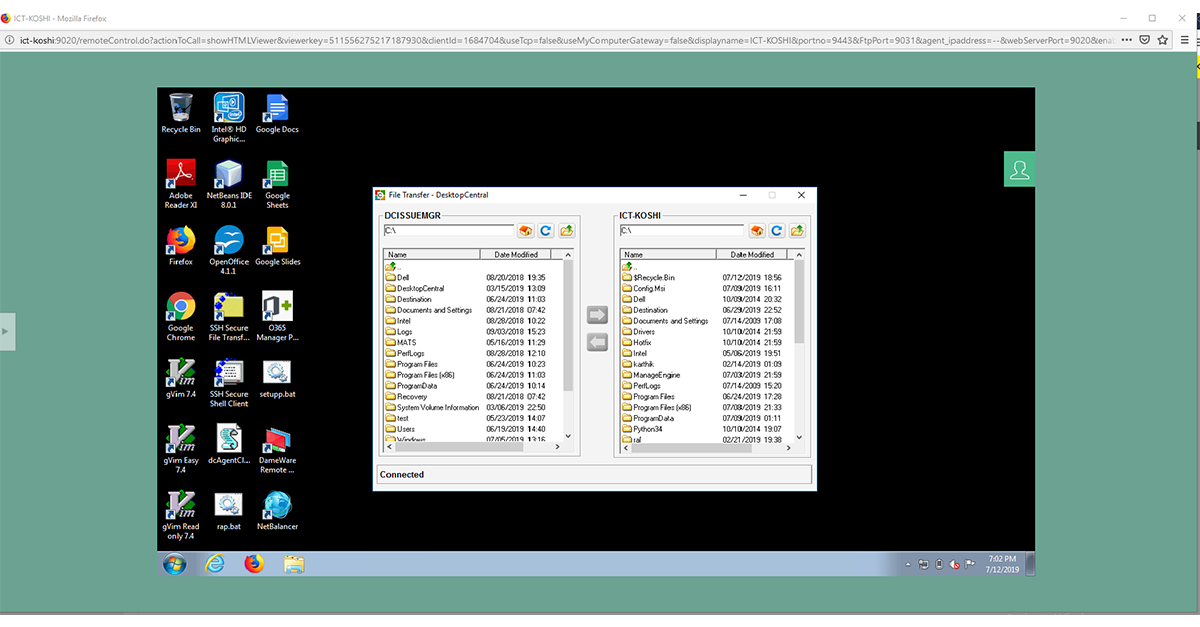Click the home icon in DCISSUEMGR pane
1200x627 pixels.
tap(526, 231)
